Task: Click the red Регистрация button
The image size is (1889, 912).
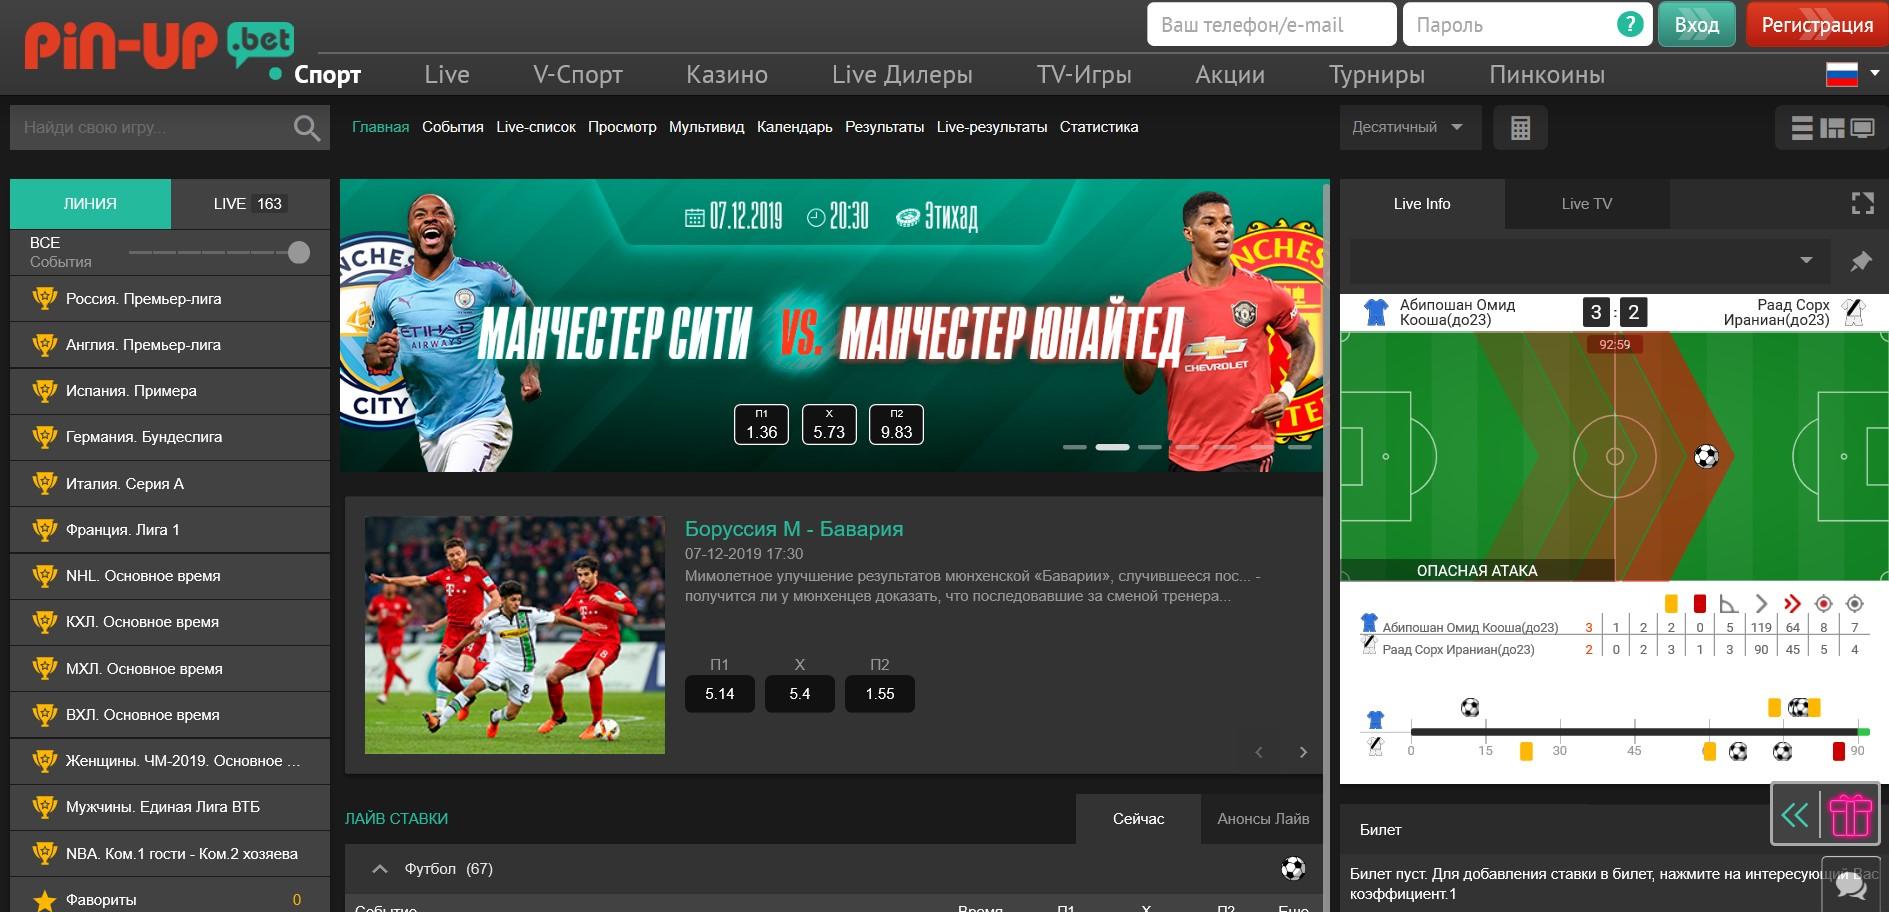Action: 1816,25
